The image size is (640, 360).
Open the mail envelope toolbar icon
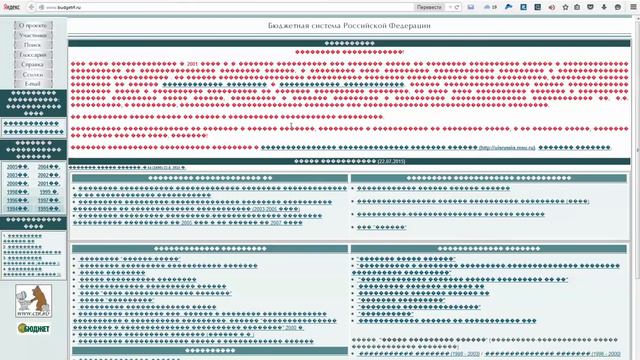pos(471,7)
